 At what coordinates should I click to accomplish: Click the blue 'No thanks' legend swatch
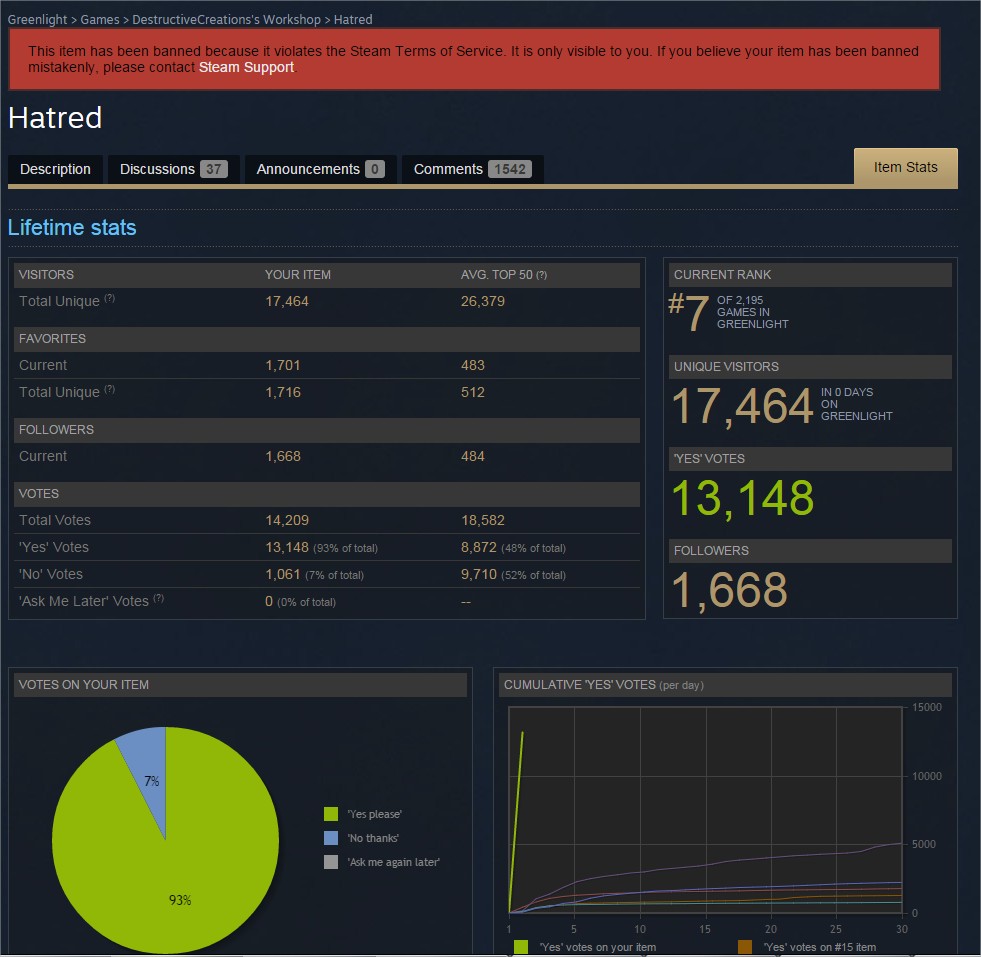[x=331, y=838]
